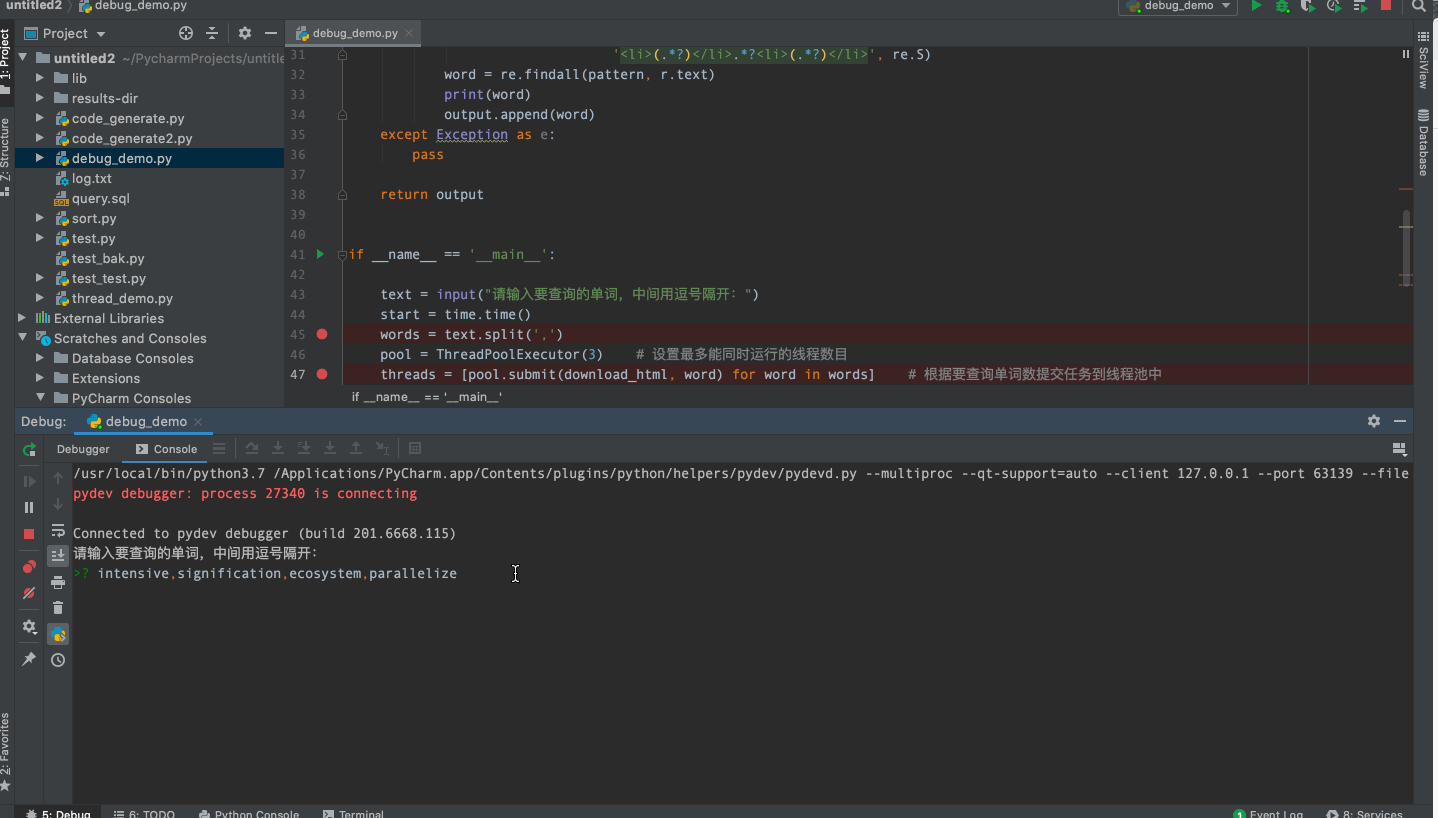Select log.txt in project tree
This screenshot has width=1438, height=818.
point(91,178)
